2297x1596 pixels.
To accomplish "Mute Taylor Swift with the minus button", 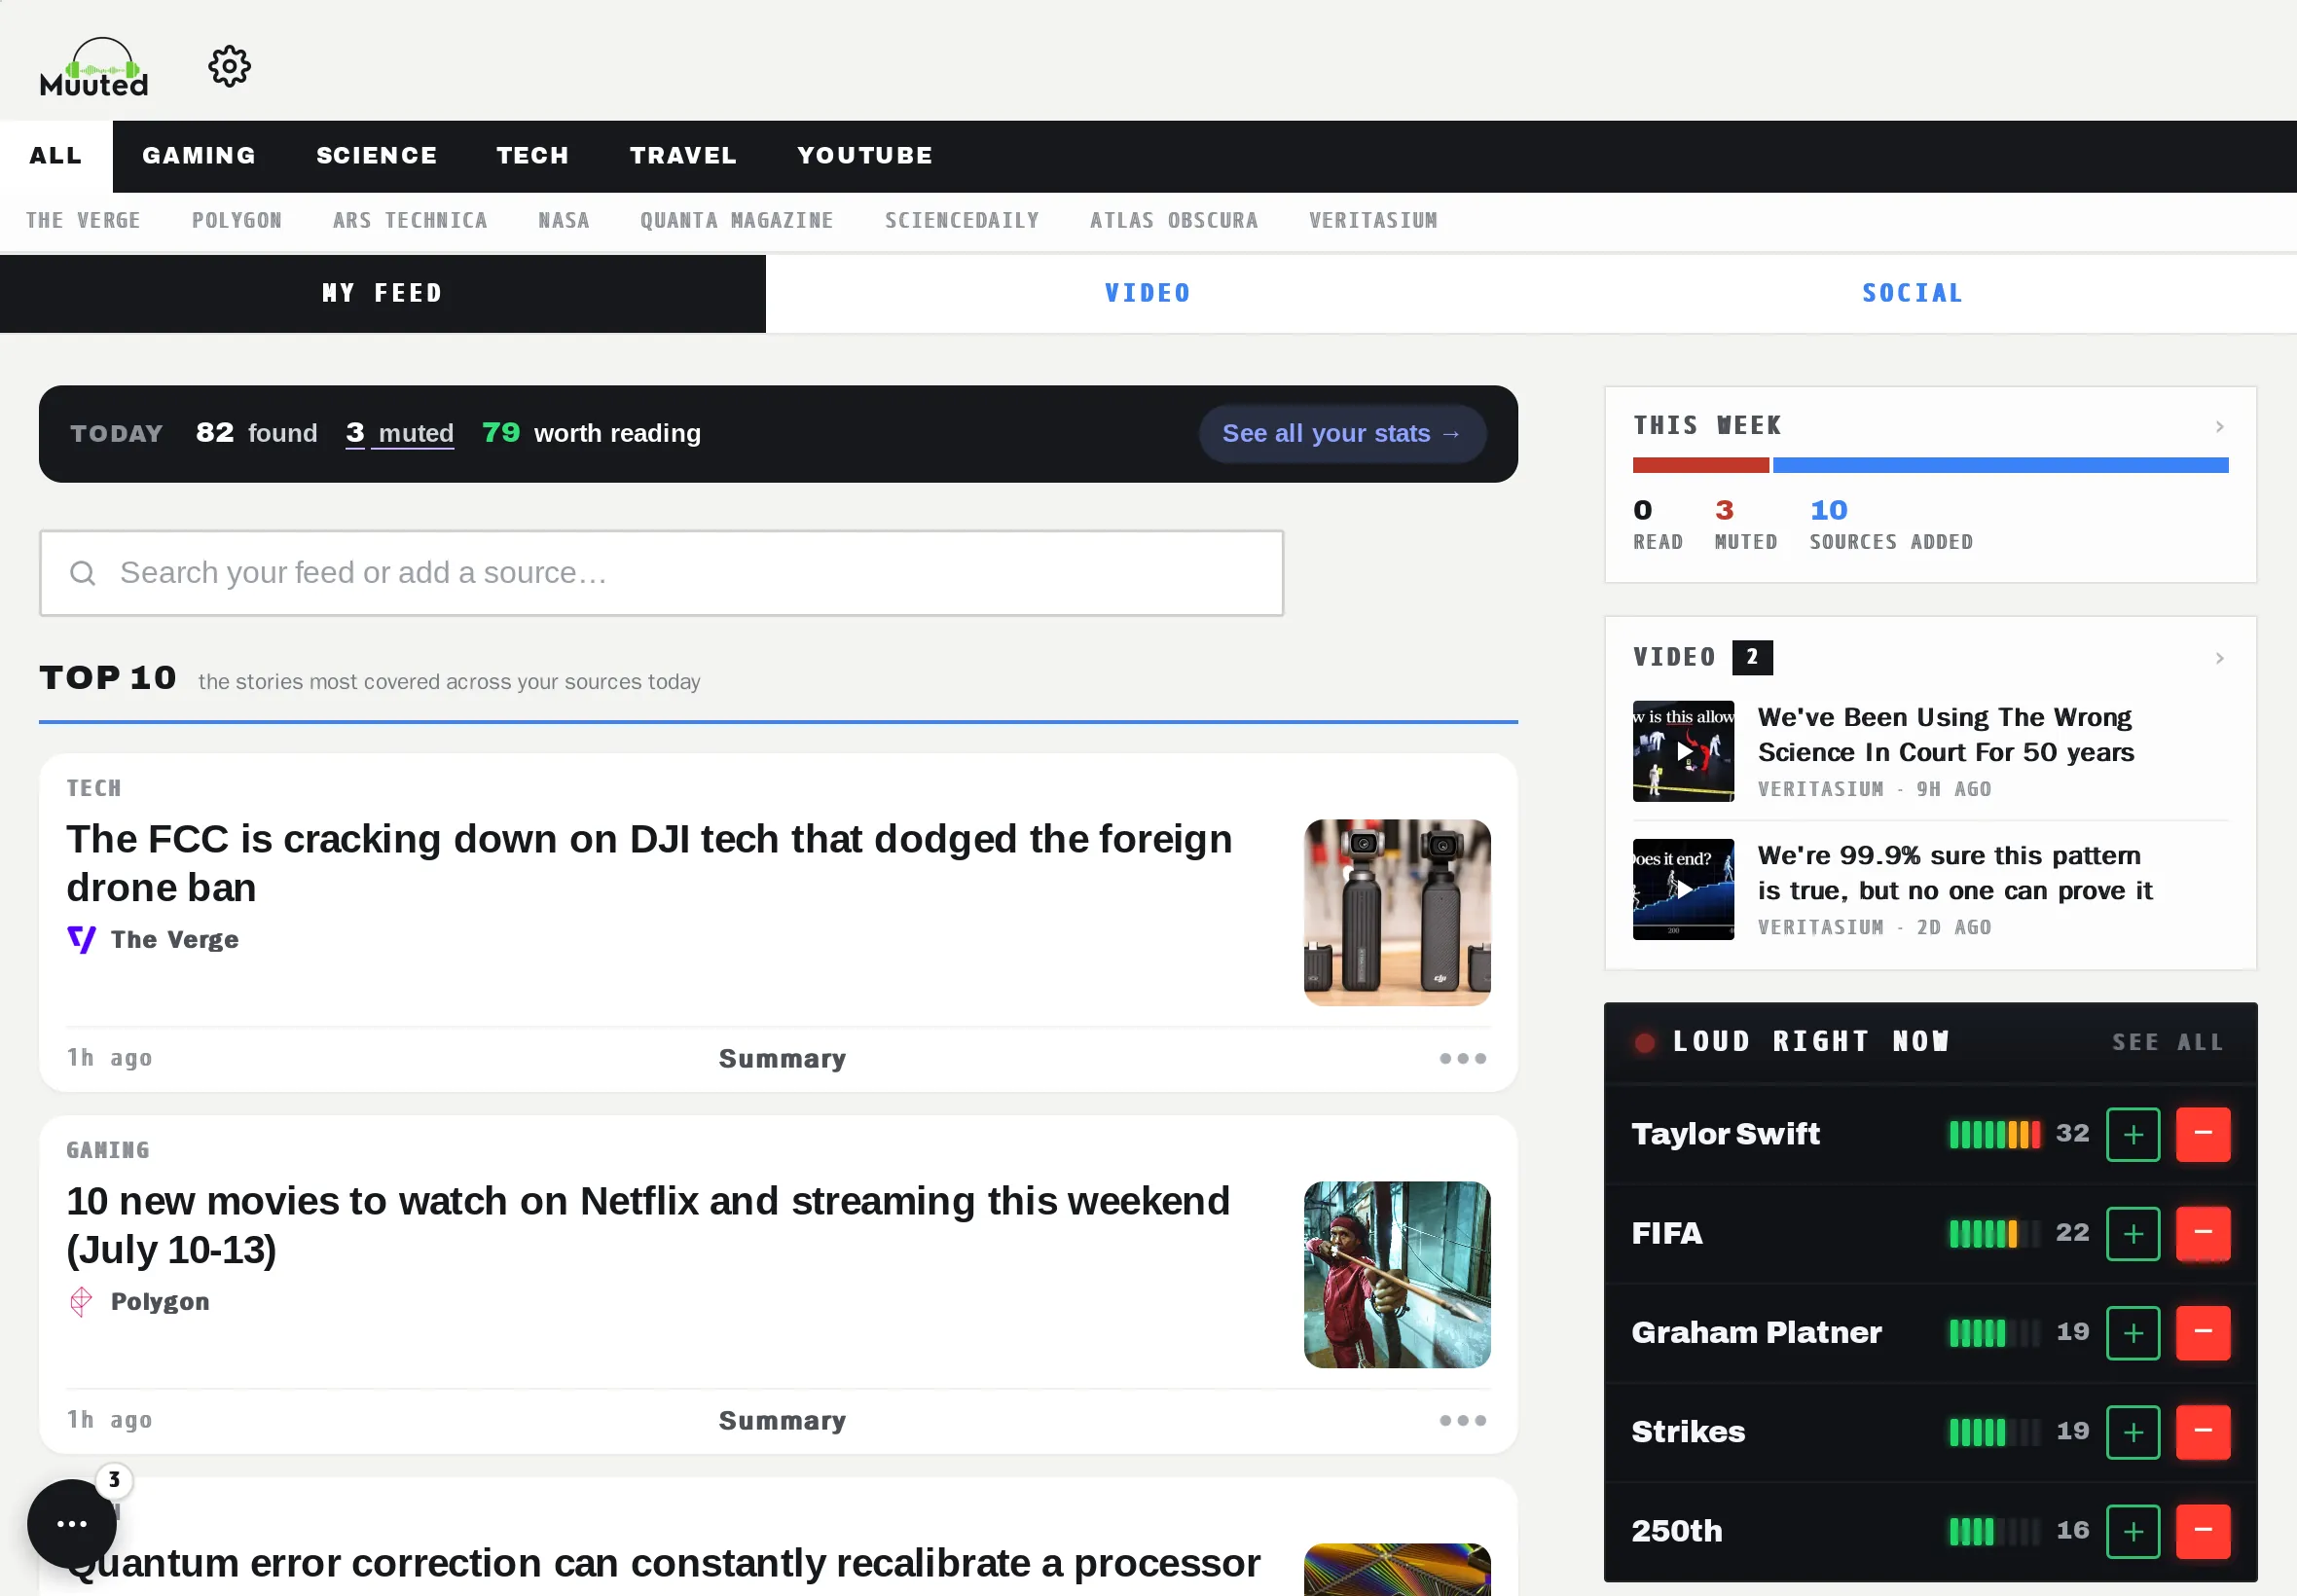I will point(2203,1134).
